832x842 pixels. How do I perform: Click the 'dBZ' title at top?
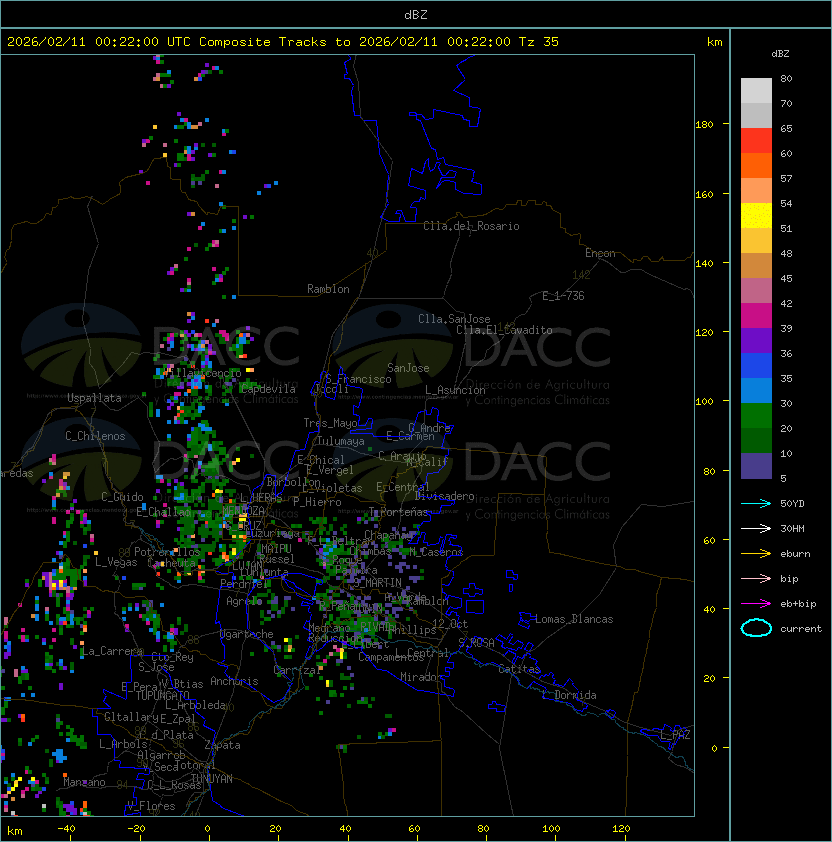click(x=416, y=14)
